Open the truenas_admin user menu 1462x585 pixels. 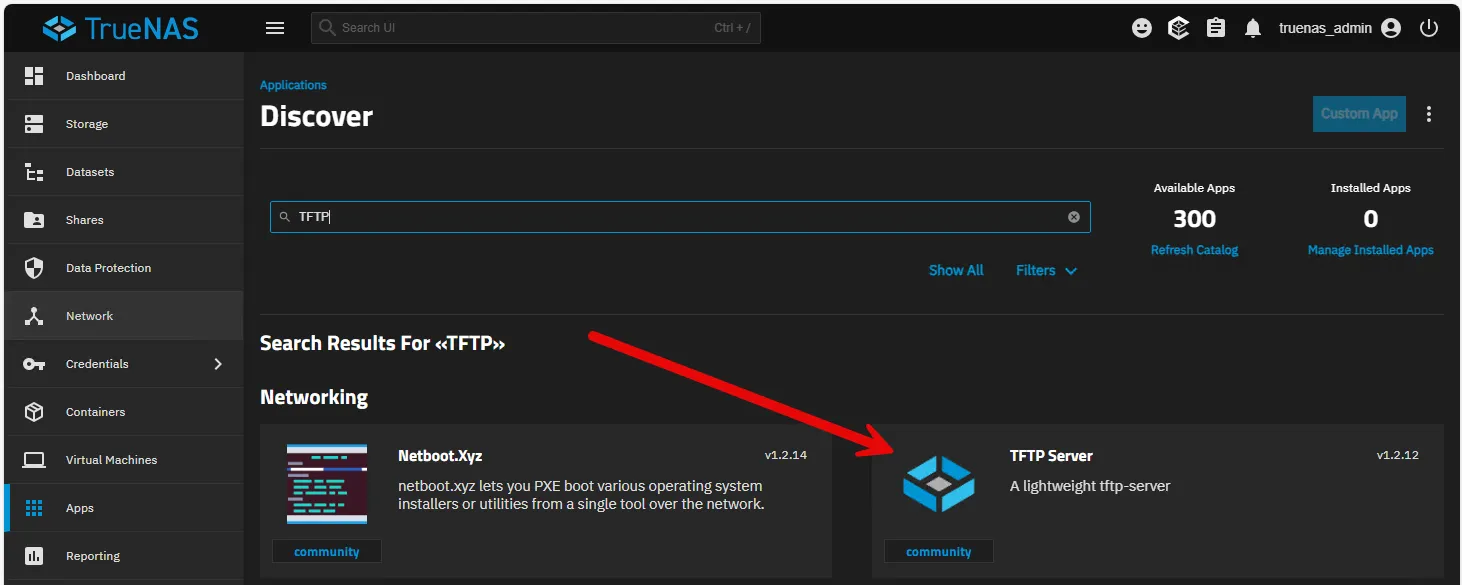point(1339,28)
